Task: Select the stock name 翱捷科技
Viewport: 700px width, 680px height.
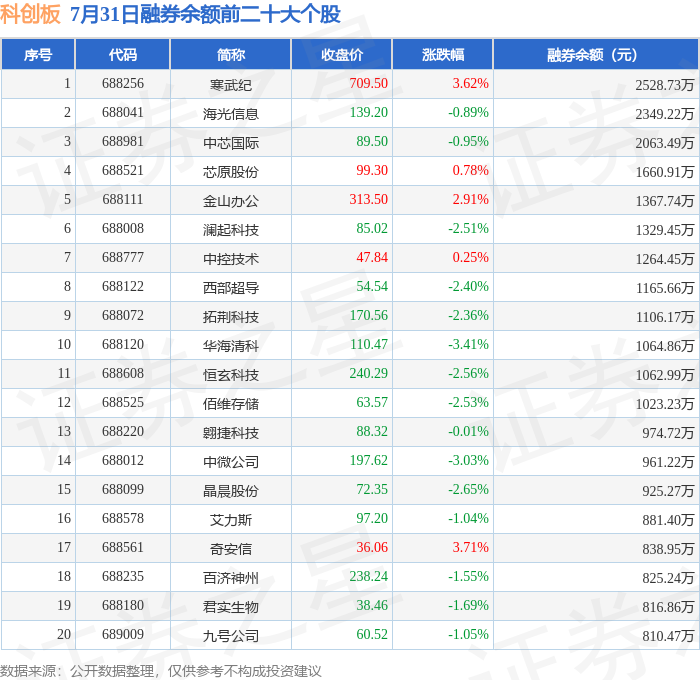Action: click(231, 433)
